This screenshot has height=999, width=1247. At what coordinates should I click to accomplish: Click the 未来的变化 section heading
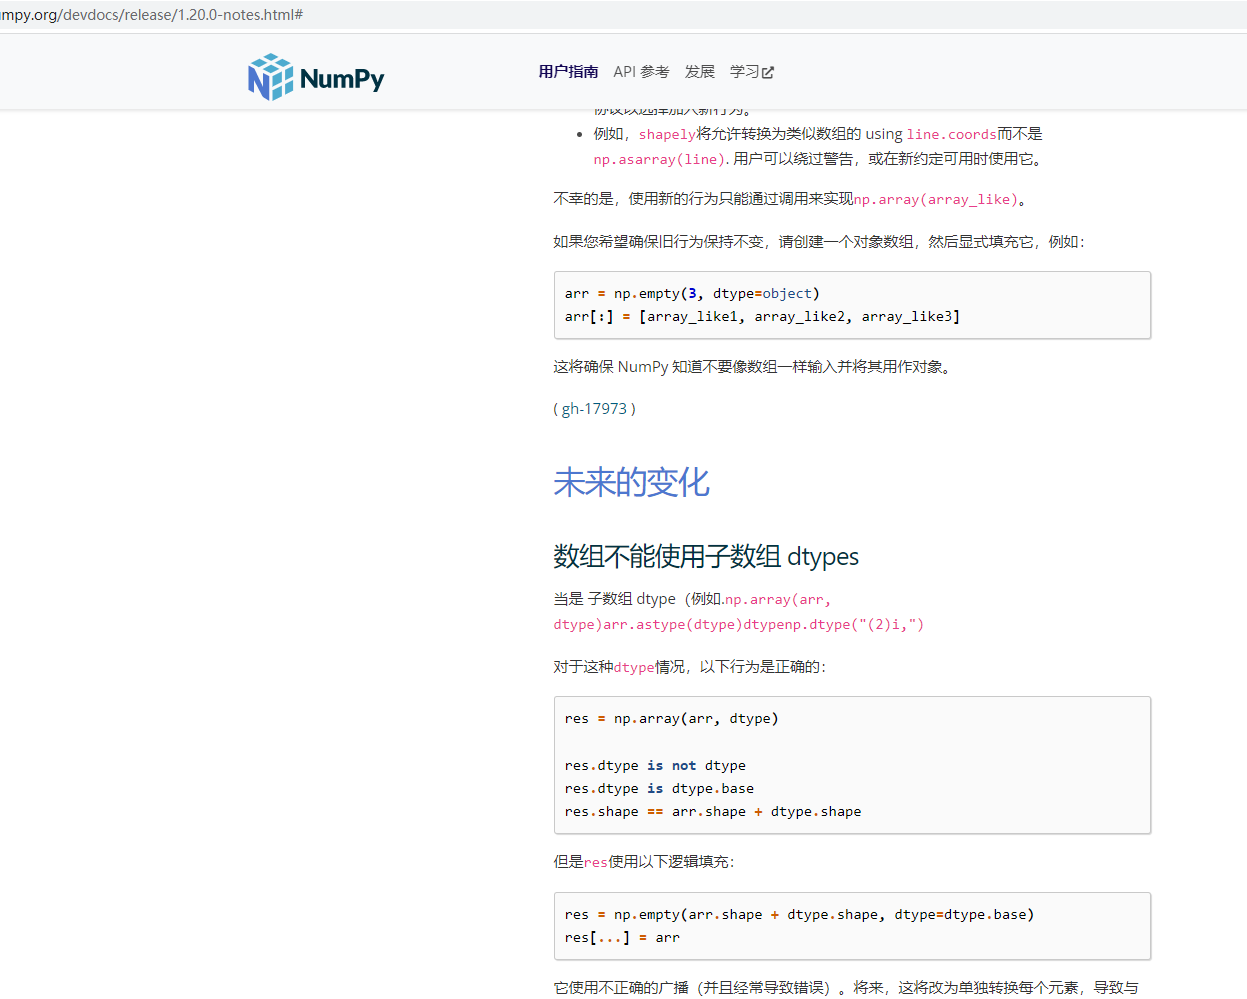coord(631,482)
